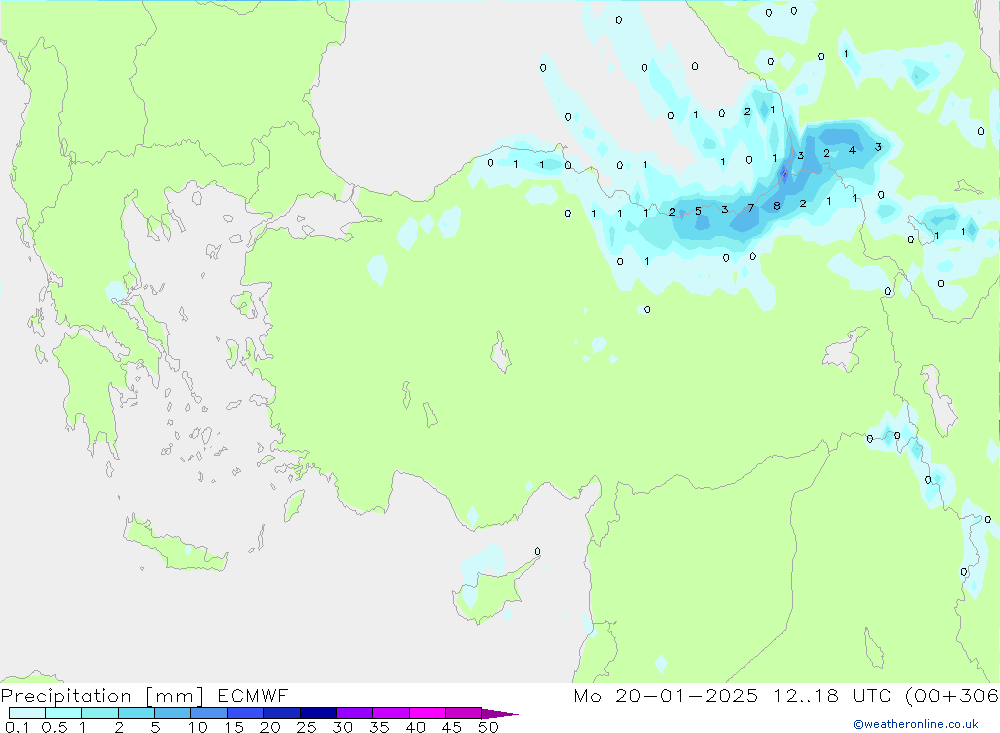Click legend label '0.5'
The width and height of the screenshot is (1000, 733).
coord(54,727)
